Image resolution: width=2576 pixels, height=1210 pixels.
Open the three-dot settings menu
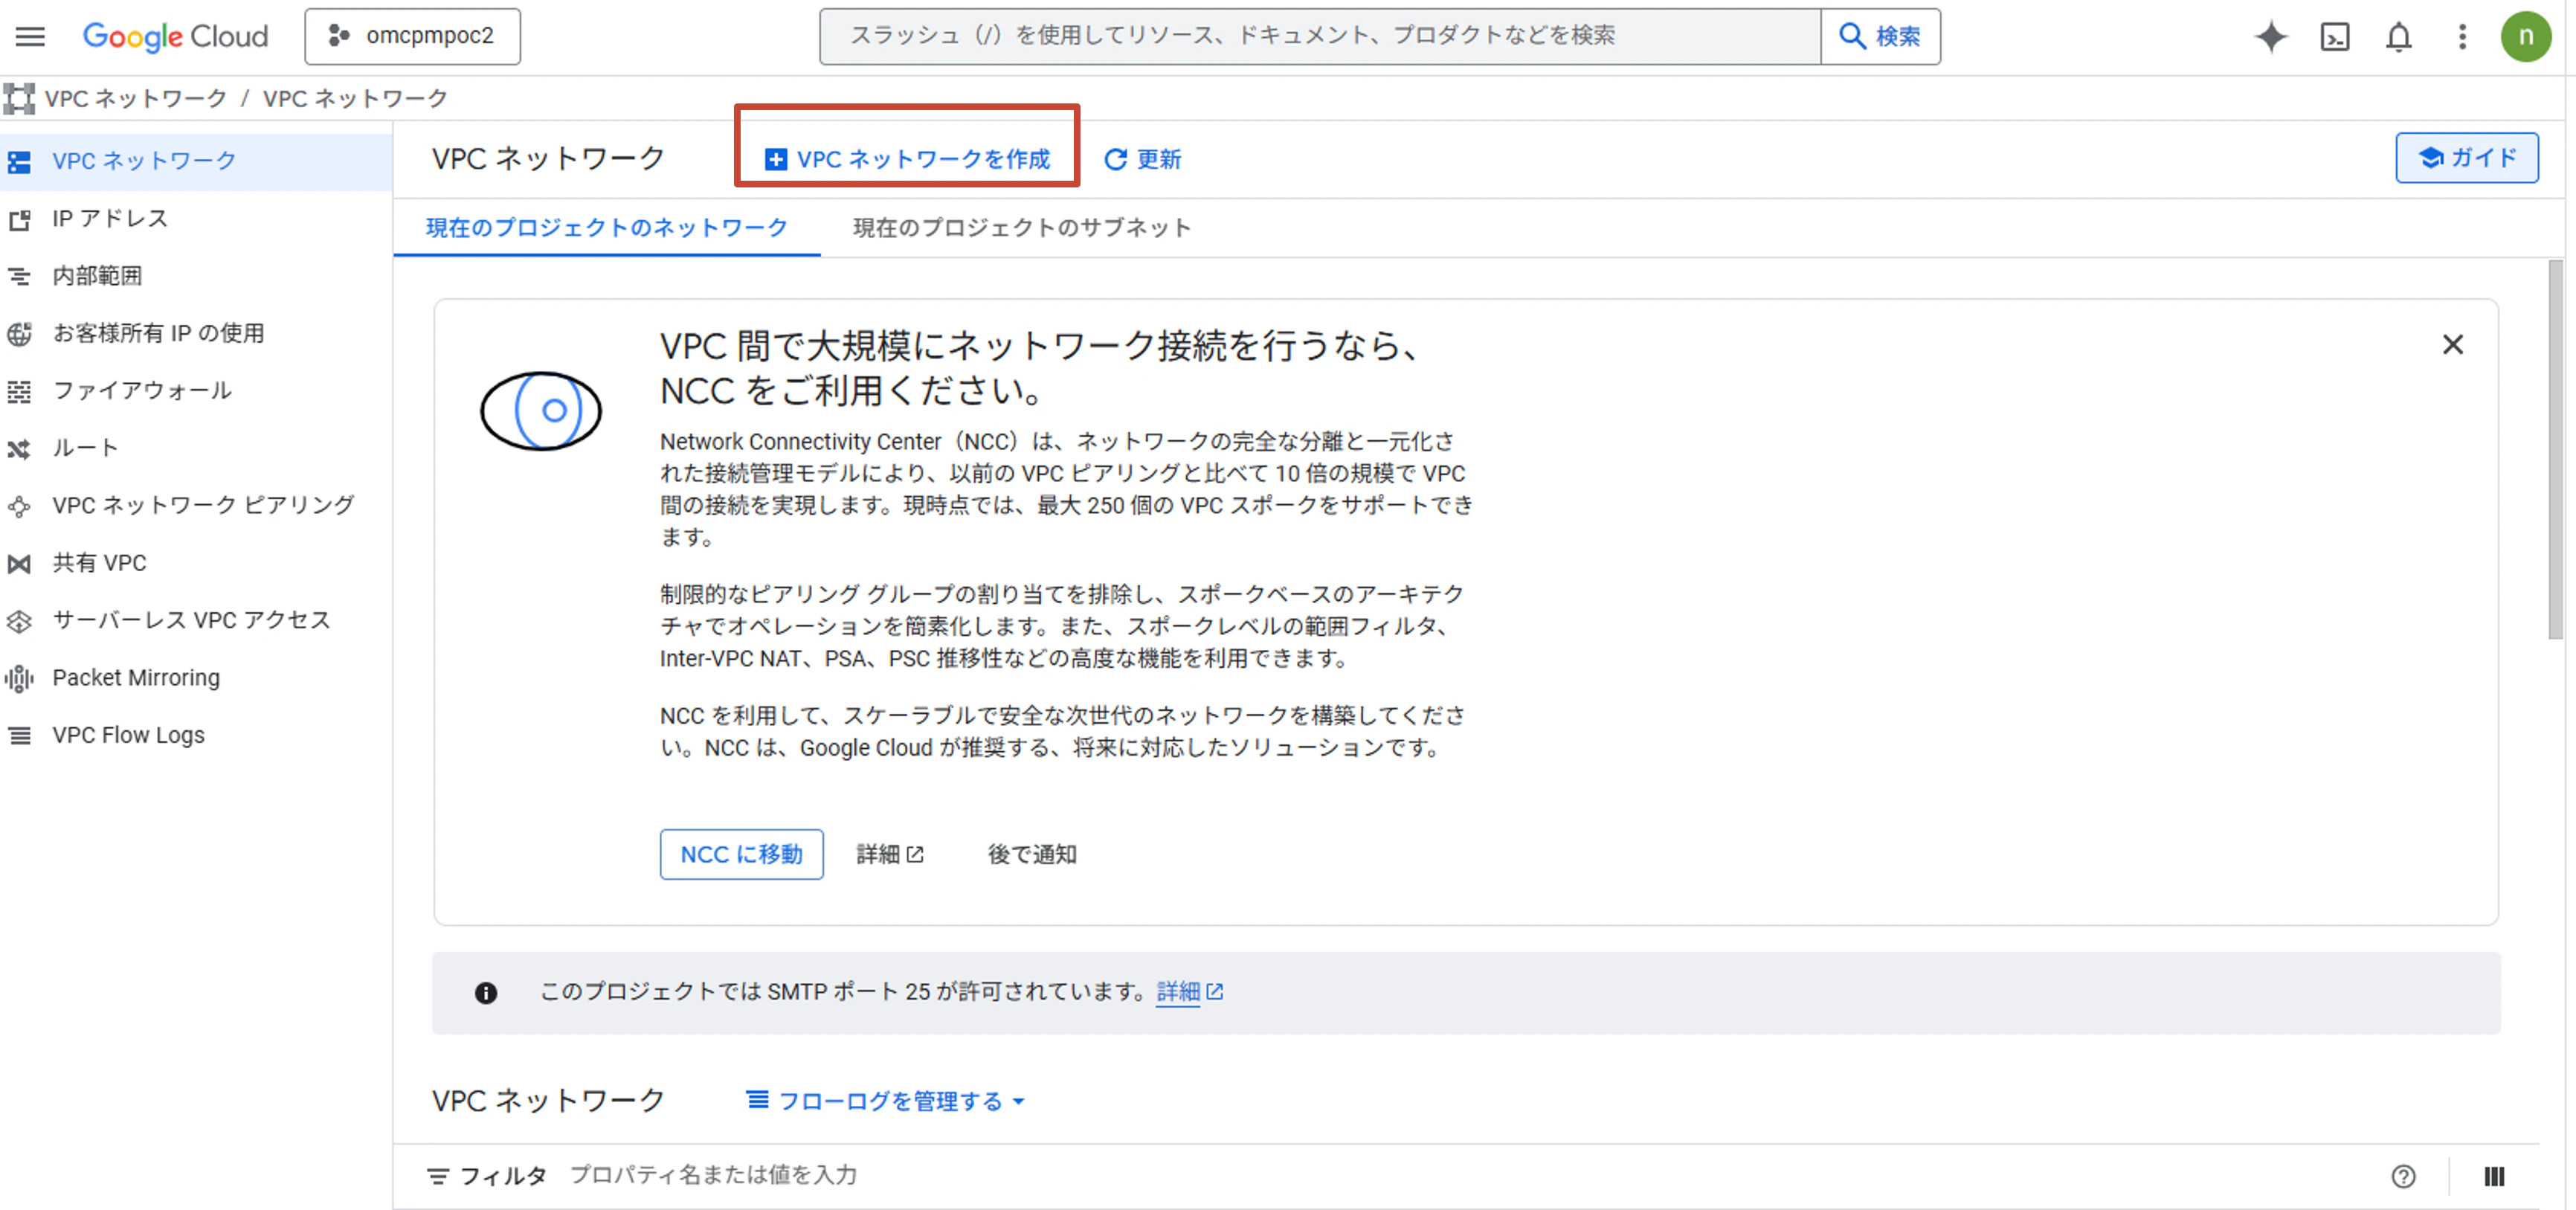(2462, 37)
